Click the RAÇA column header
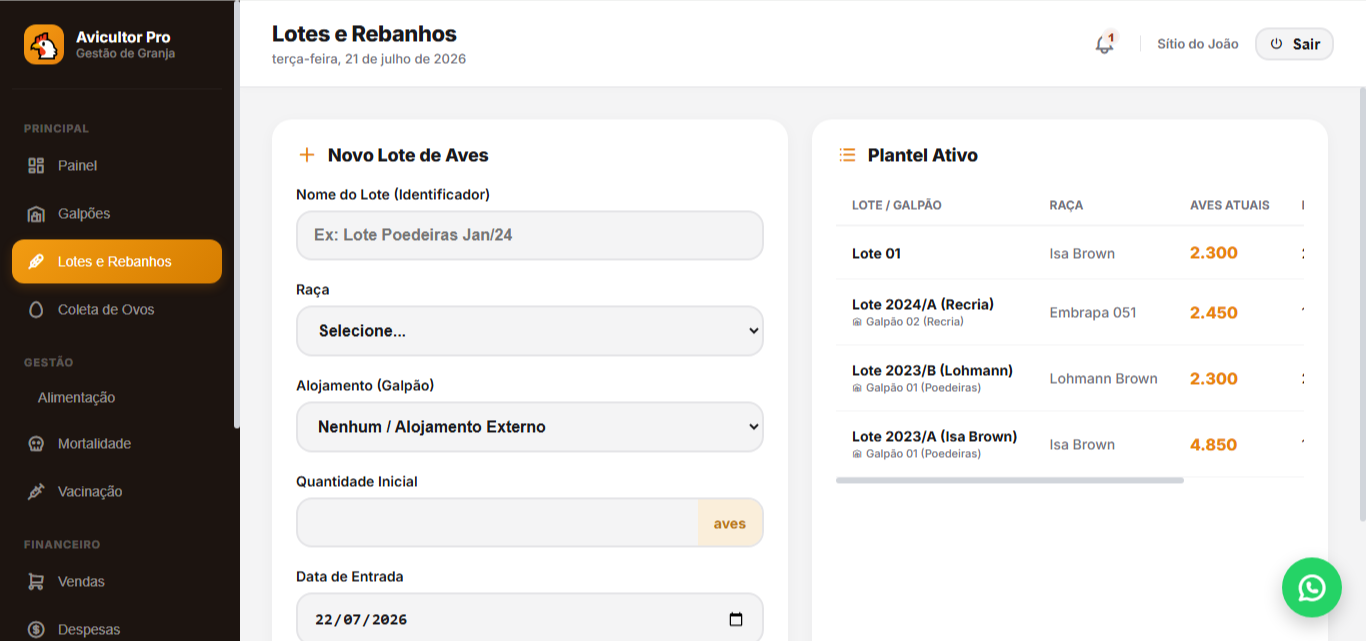Viewport: 1366px width, 641px height. [x=1066, y=205]
